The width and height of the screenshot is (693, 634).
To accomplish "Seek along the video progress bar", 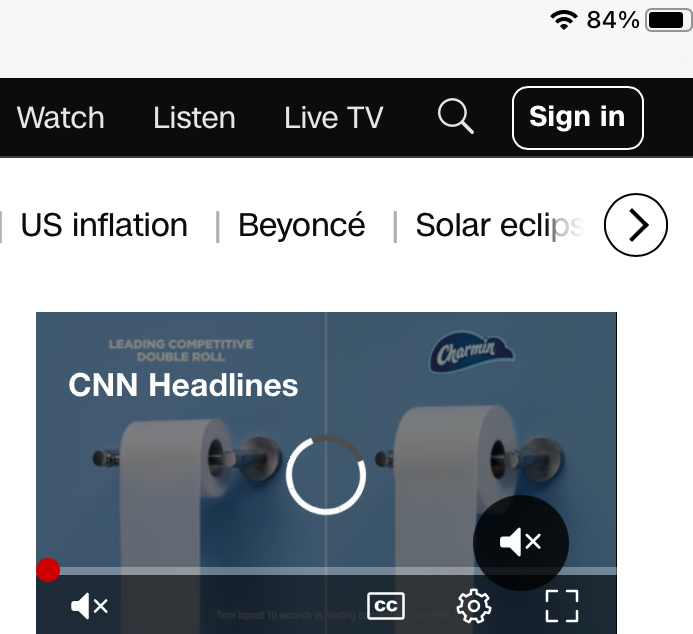I will click(x=326, y=571).
